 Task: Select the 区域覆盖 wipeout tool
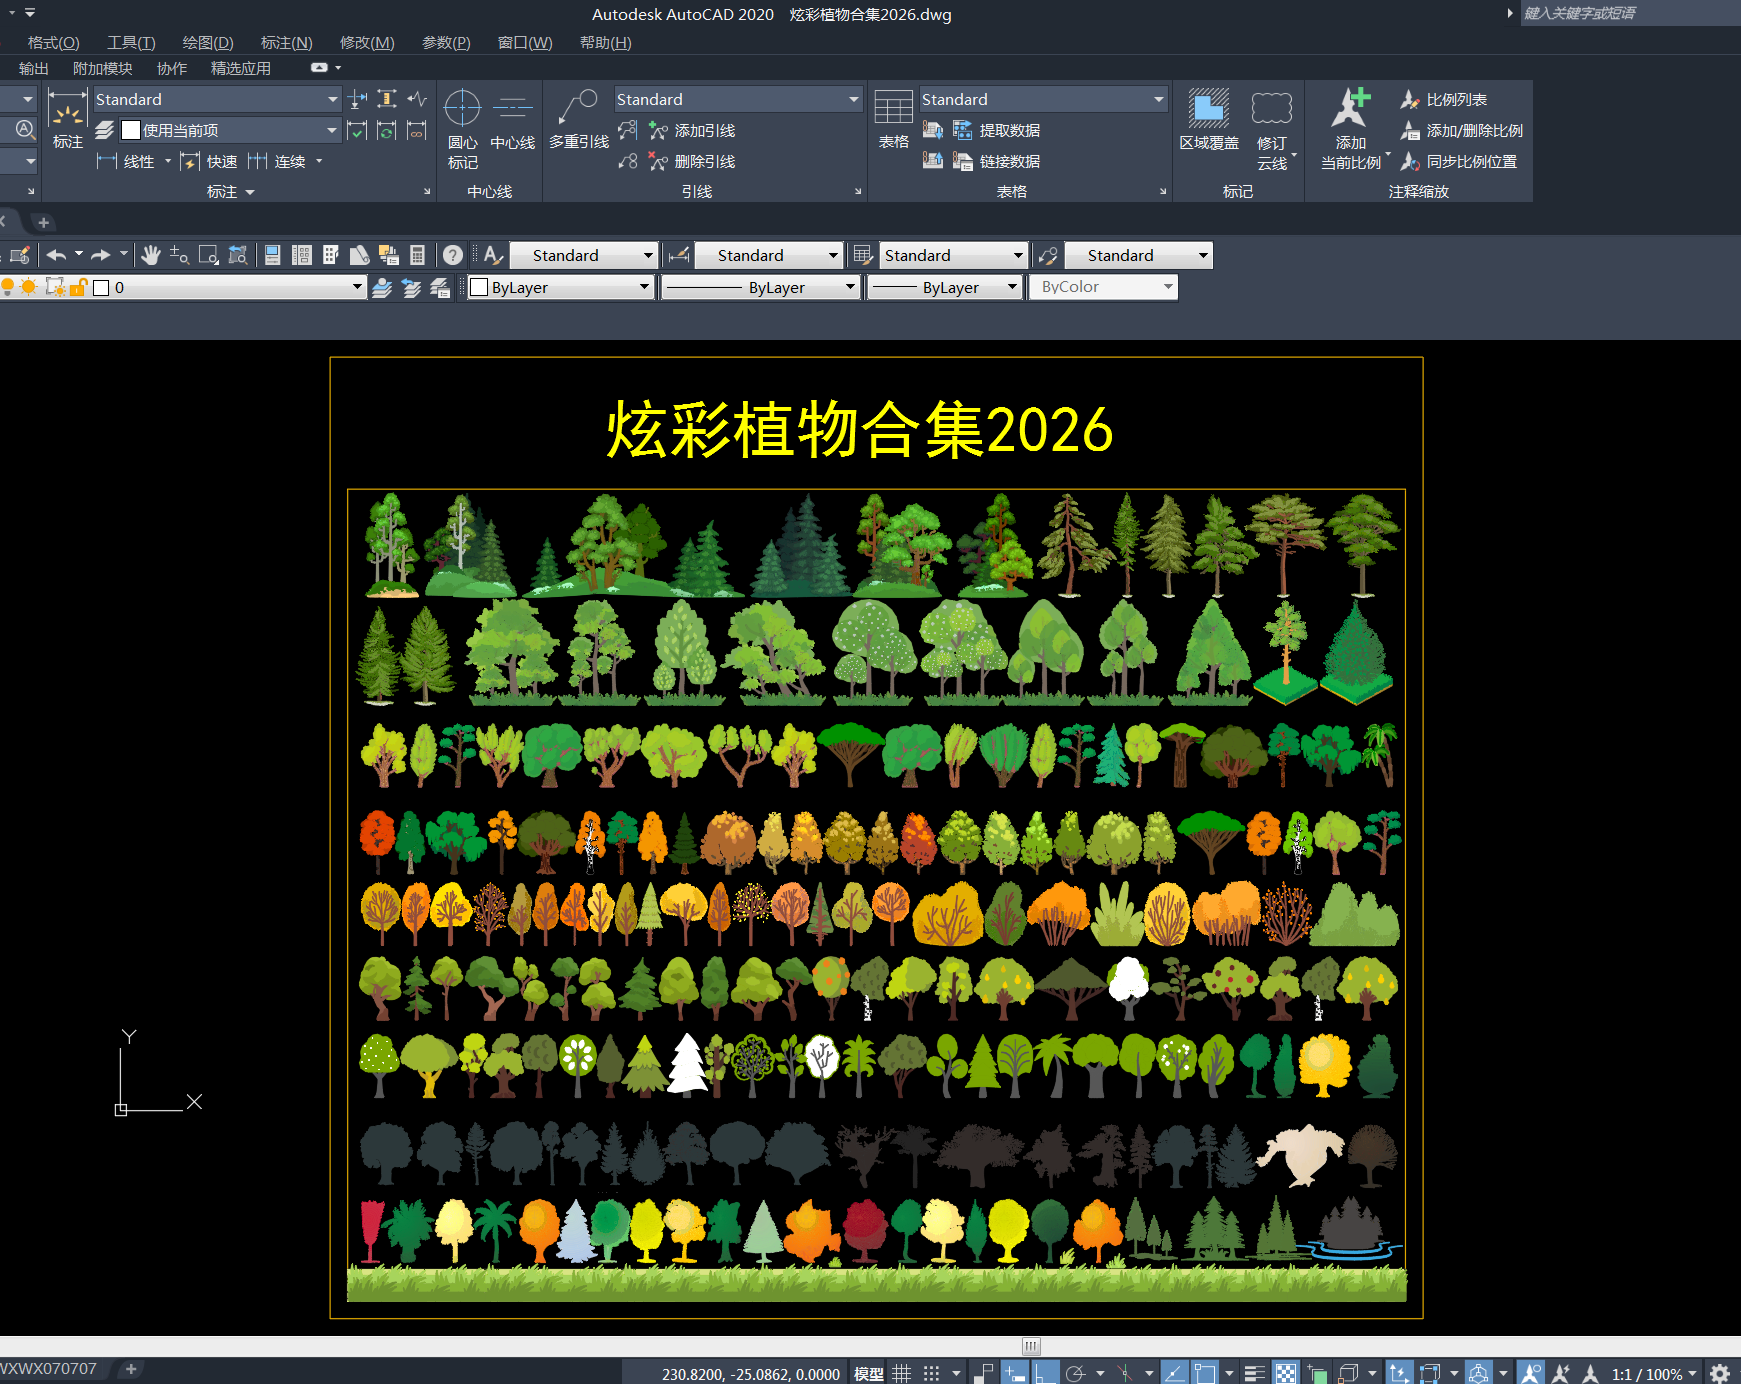pos(1209,120)
